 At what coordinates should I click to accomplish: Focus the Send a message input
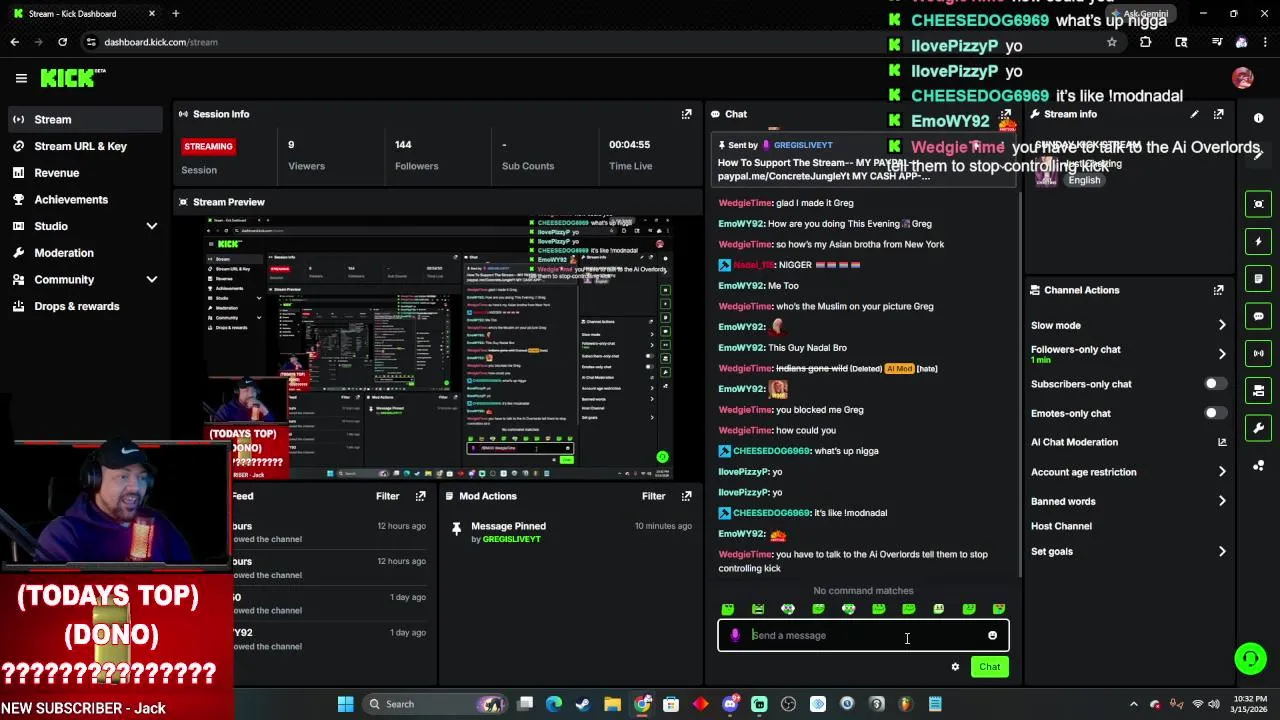click(863, 635)
